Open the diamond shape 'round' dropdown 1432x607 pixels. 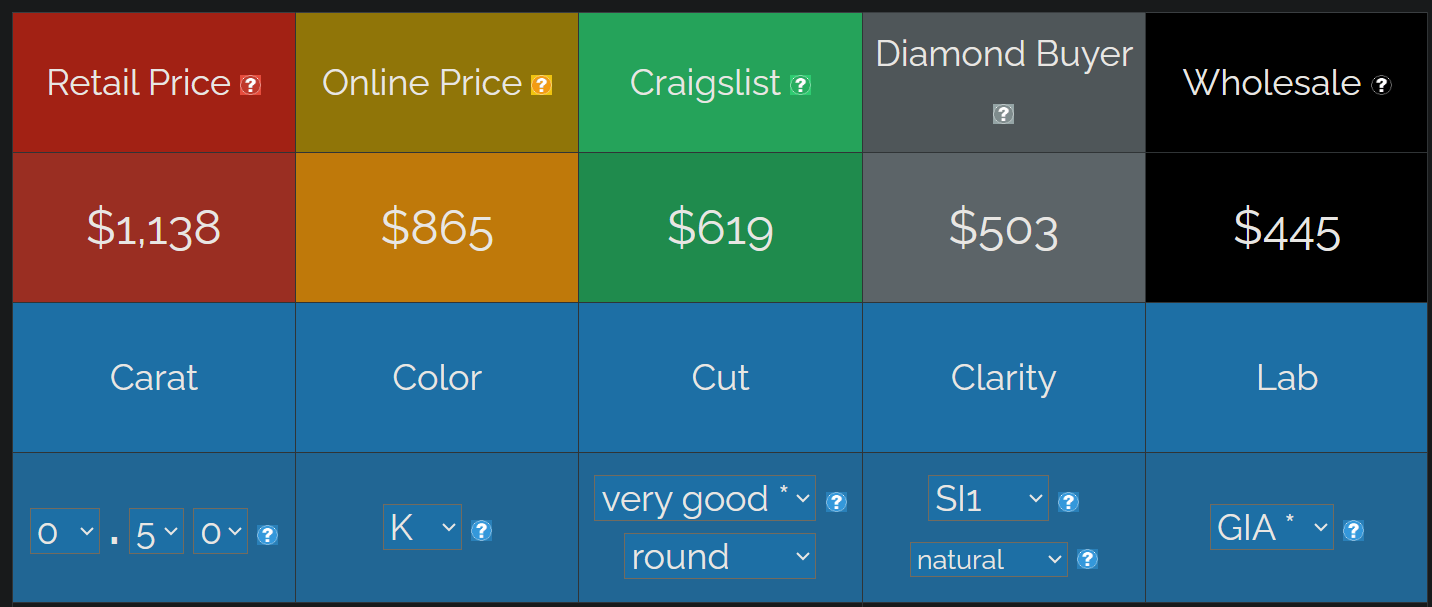720,556
